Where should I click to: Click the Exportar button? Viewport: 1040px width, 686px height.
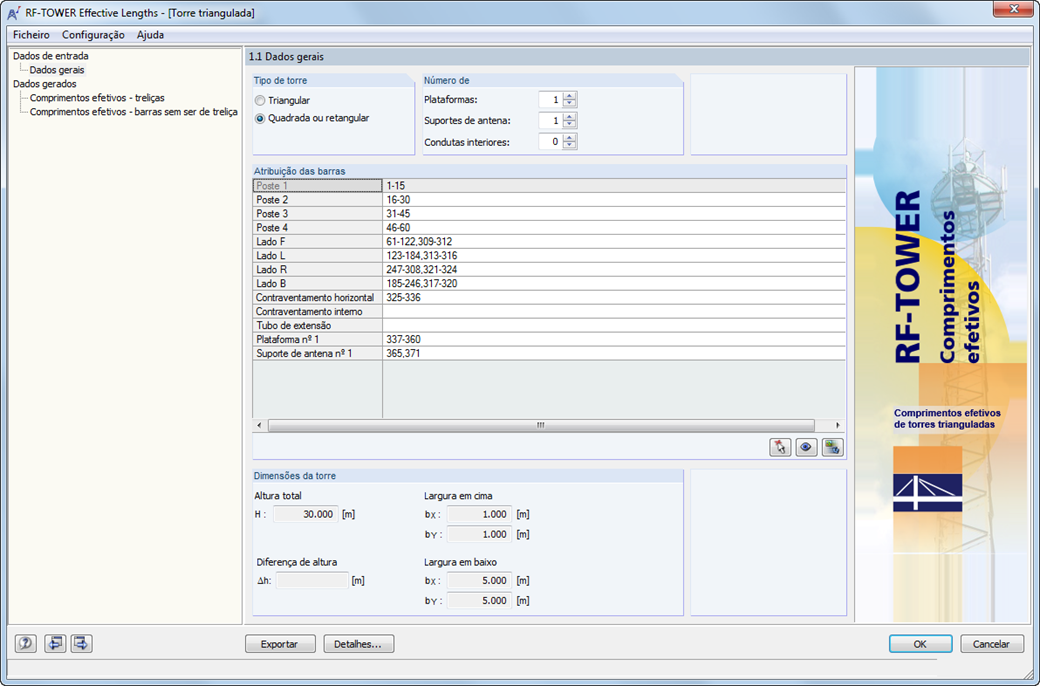(x=279, y=644)
